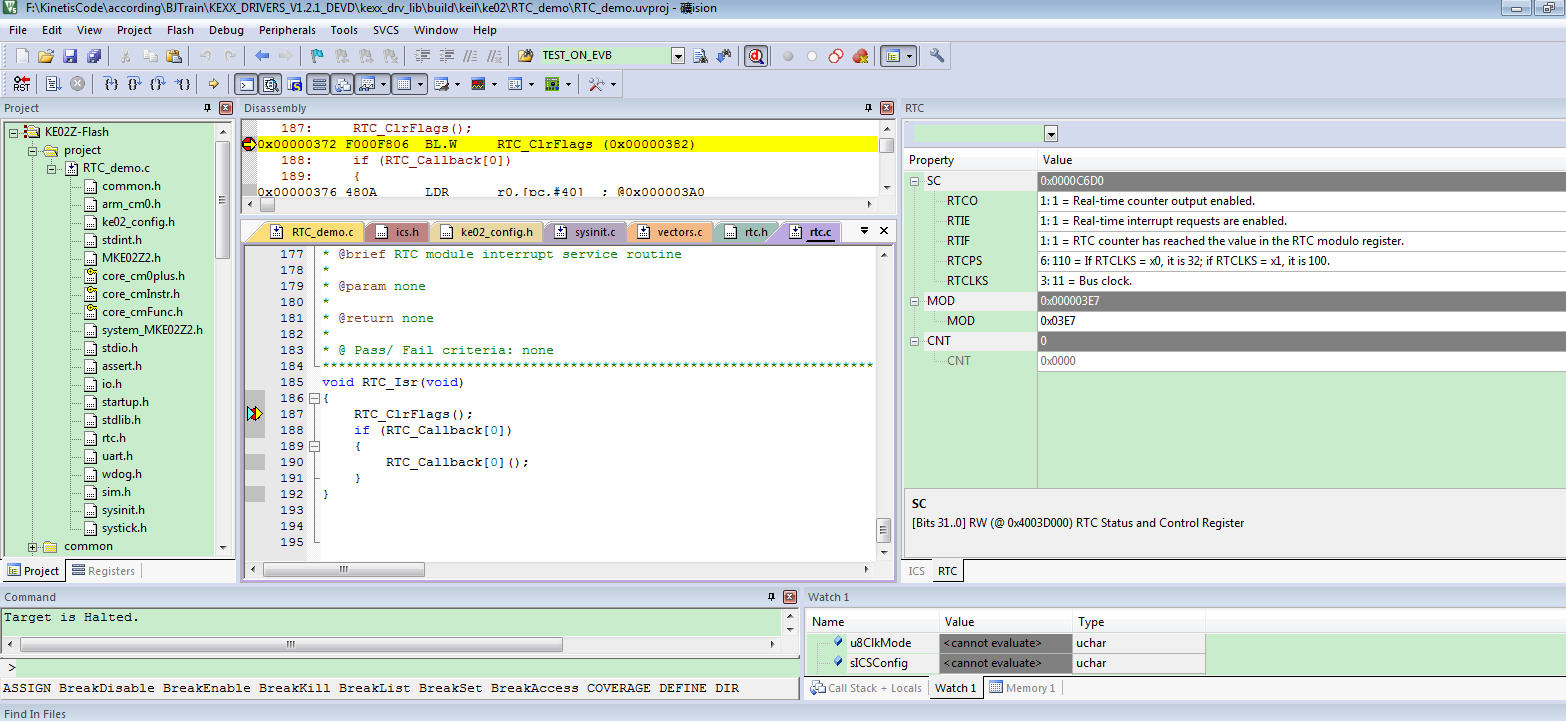Insert a bookmark with flag icon
This screenshot has width=1566, height=721.
click(317, 56)
